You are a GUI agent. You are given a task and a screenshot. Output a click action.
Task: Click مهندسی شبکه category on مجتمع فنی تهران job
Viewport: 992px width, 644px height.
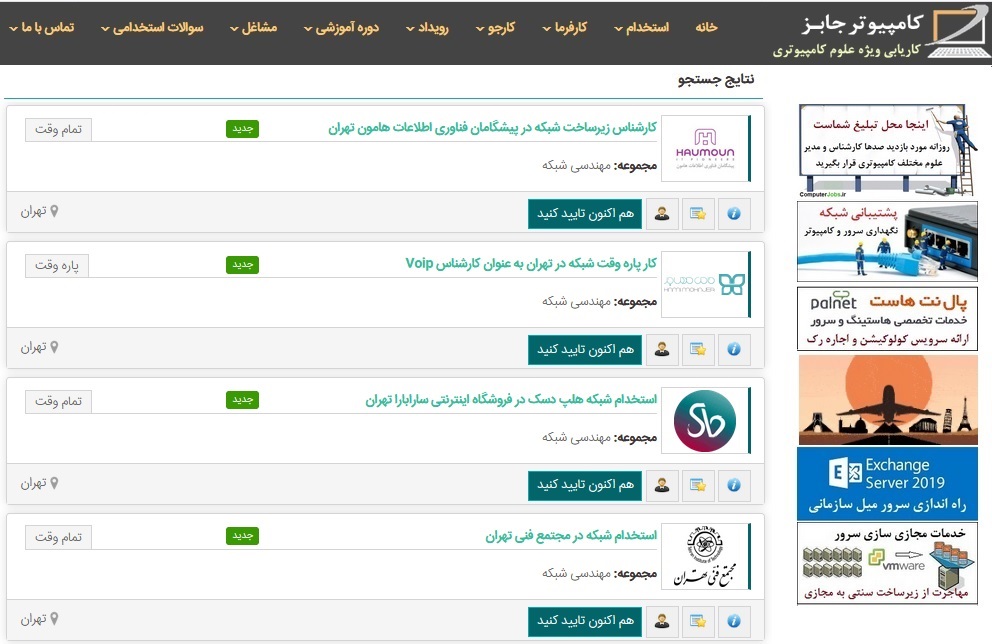[576, 574]
